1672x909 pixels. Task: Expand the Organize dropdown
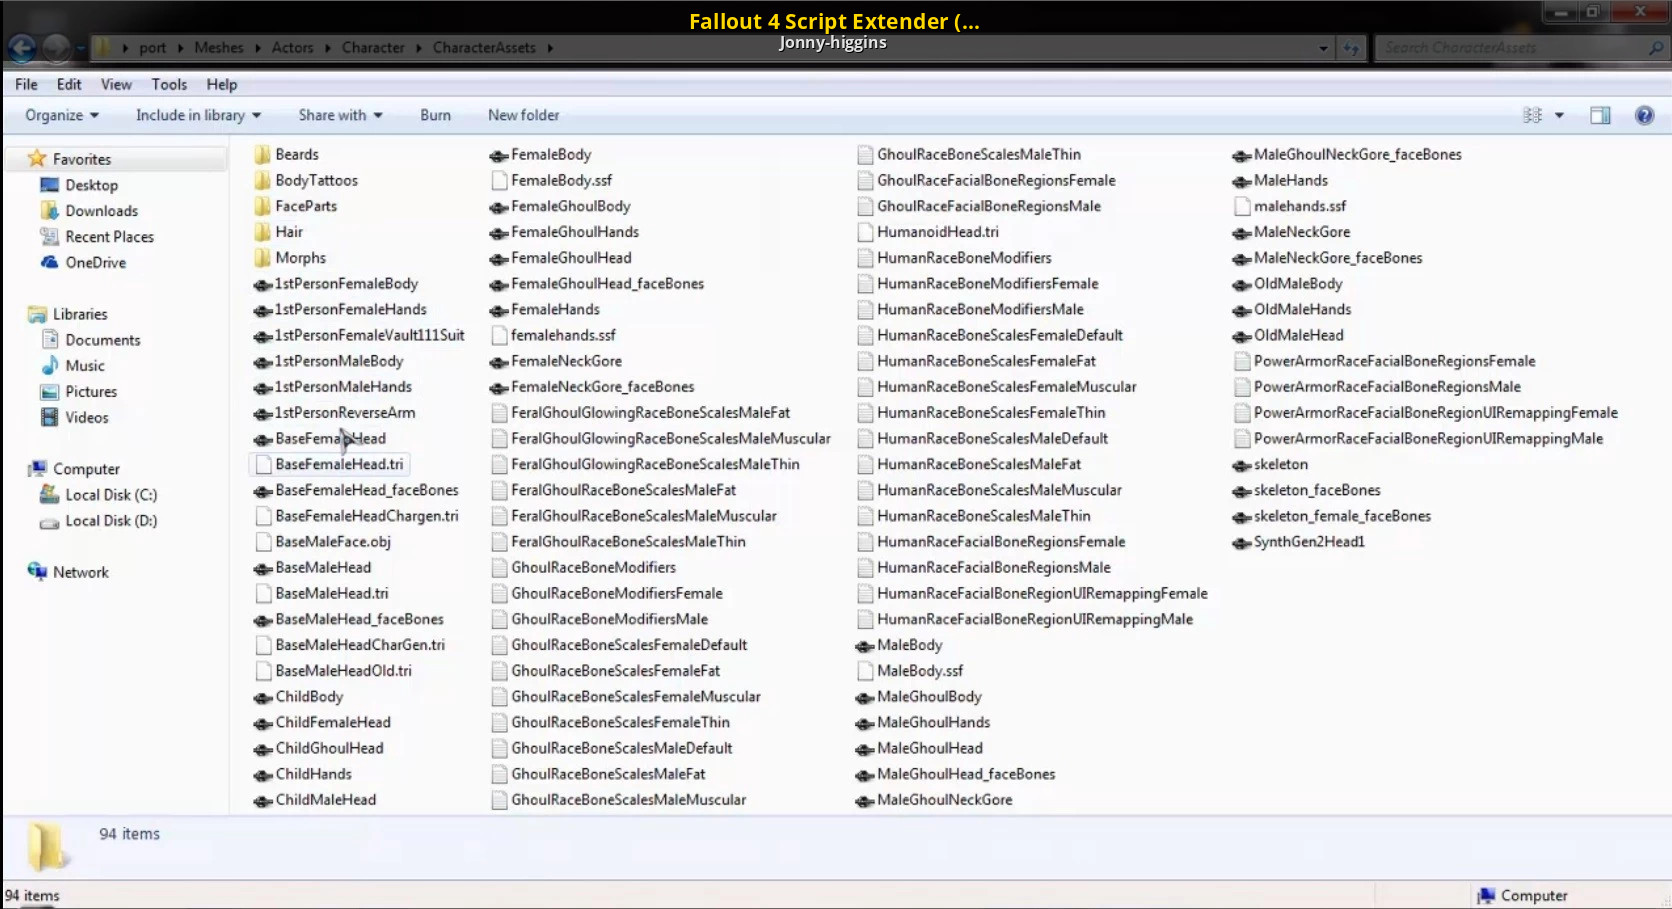pos(62,115)
